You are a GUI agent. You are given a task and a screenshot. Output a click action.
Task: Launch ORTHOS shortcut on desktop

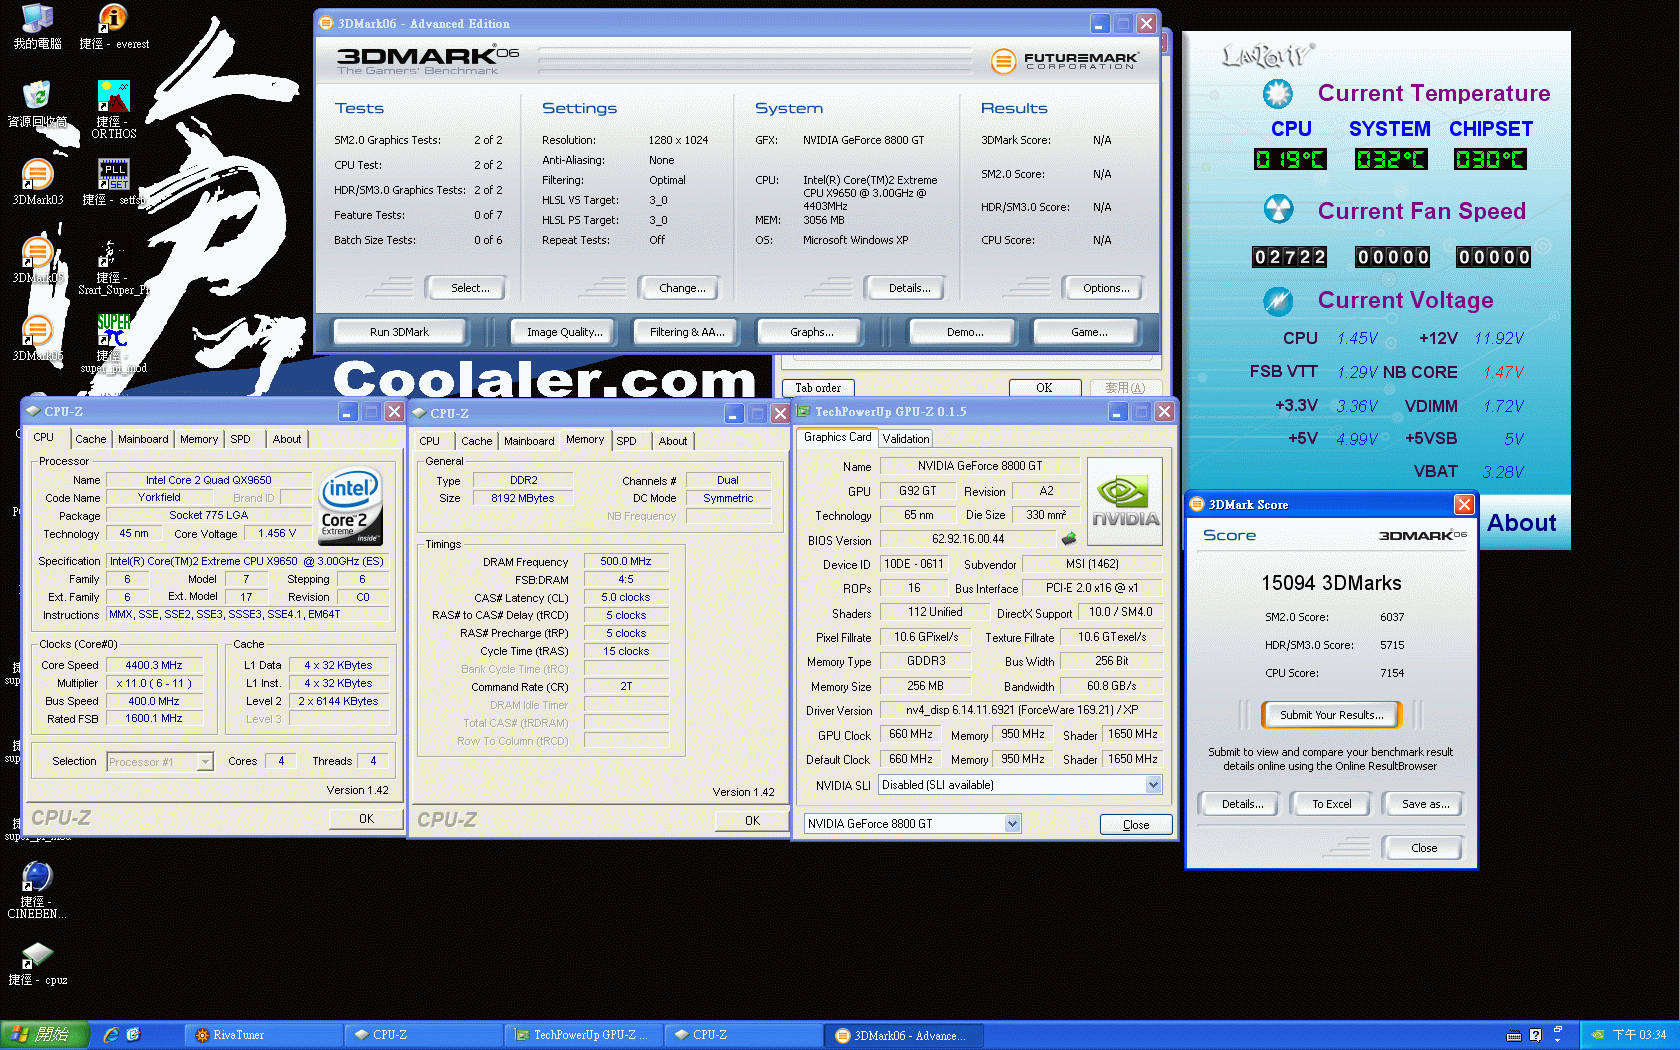click(x=113, y=109)
